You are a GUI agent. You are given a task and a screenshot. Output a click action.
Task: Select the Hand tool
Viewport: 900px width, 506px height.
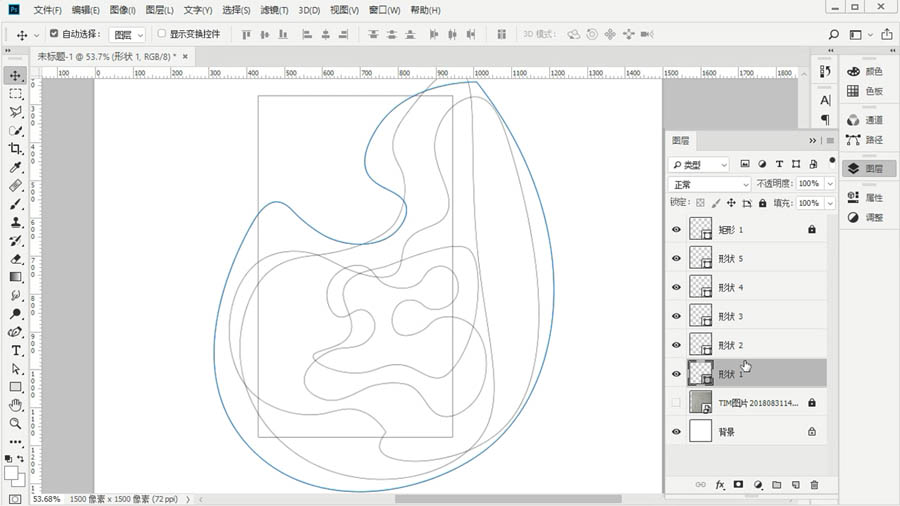16,405
